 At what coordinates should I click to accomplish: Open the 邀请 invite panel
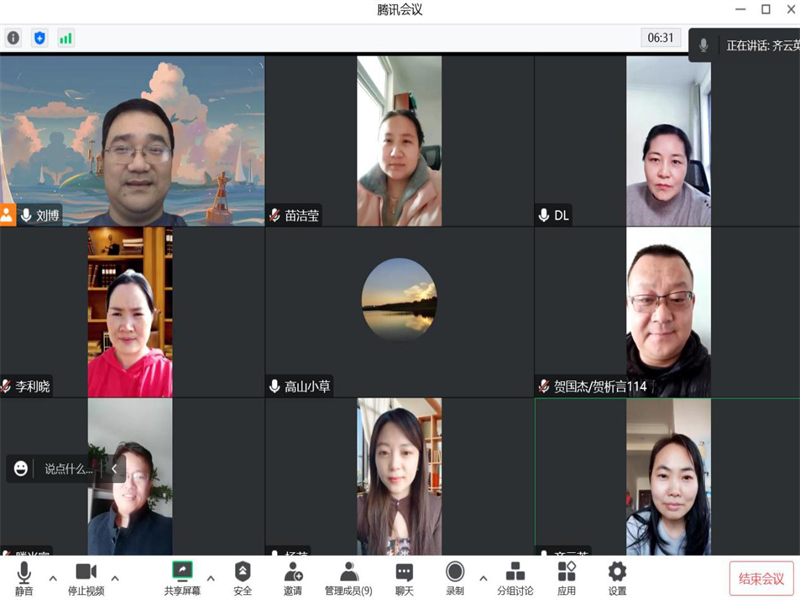pyautogui.click(x=292, y=577)
